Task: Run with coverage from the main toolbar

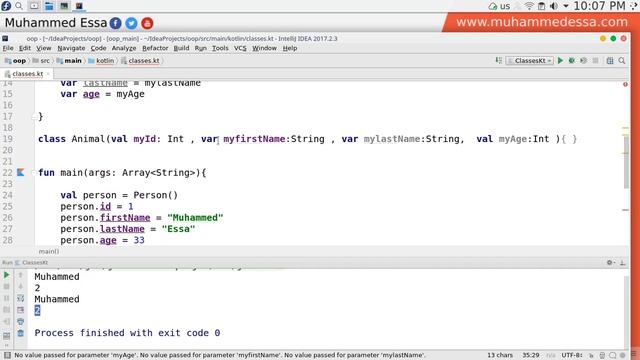Action: 584,60
